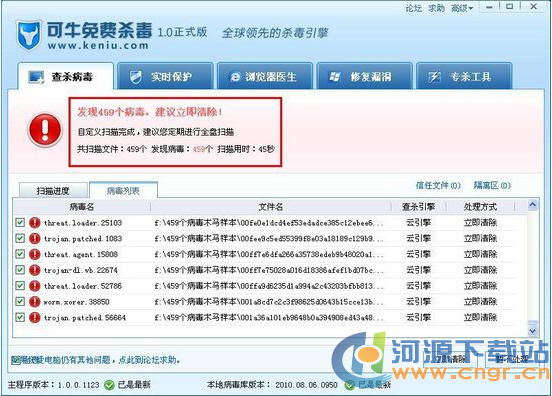Toggle the threat.agent.15808 checkbox
Viewport: 552px width, 396px height.
[20, 254]
